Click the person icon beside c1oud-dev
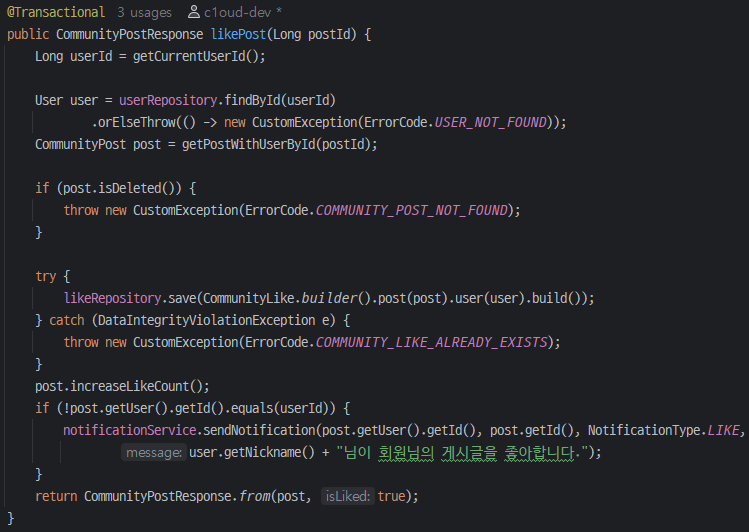This screenshot has height=532, width=749. (x=193, y=12)
